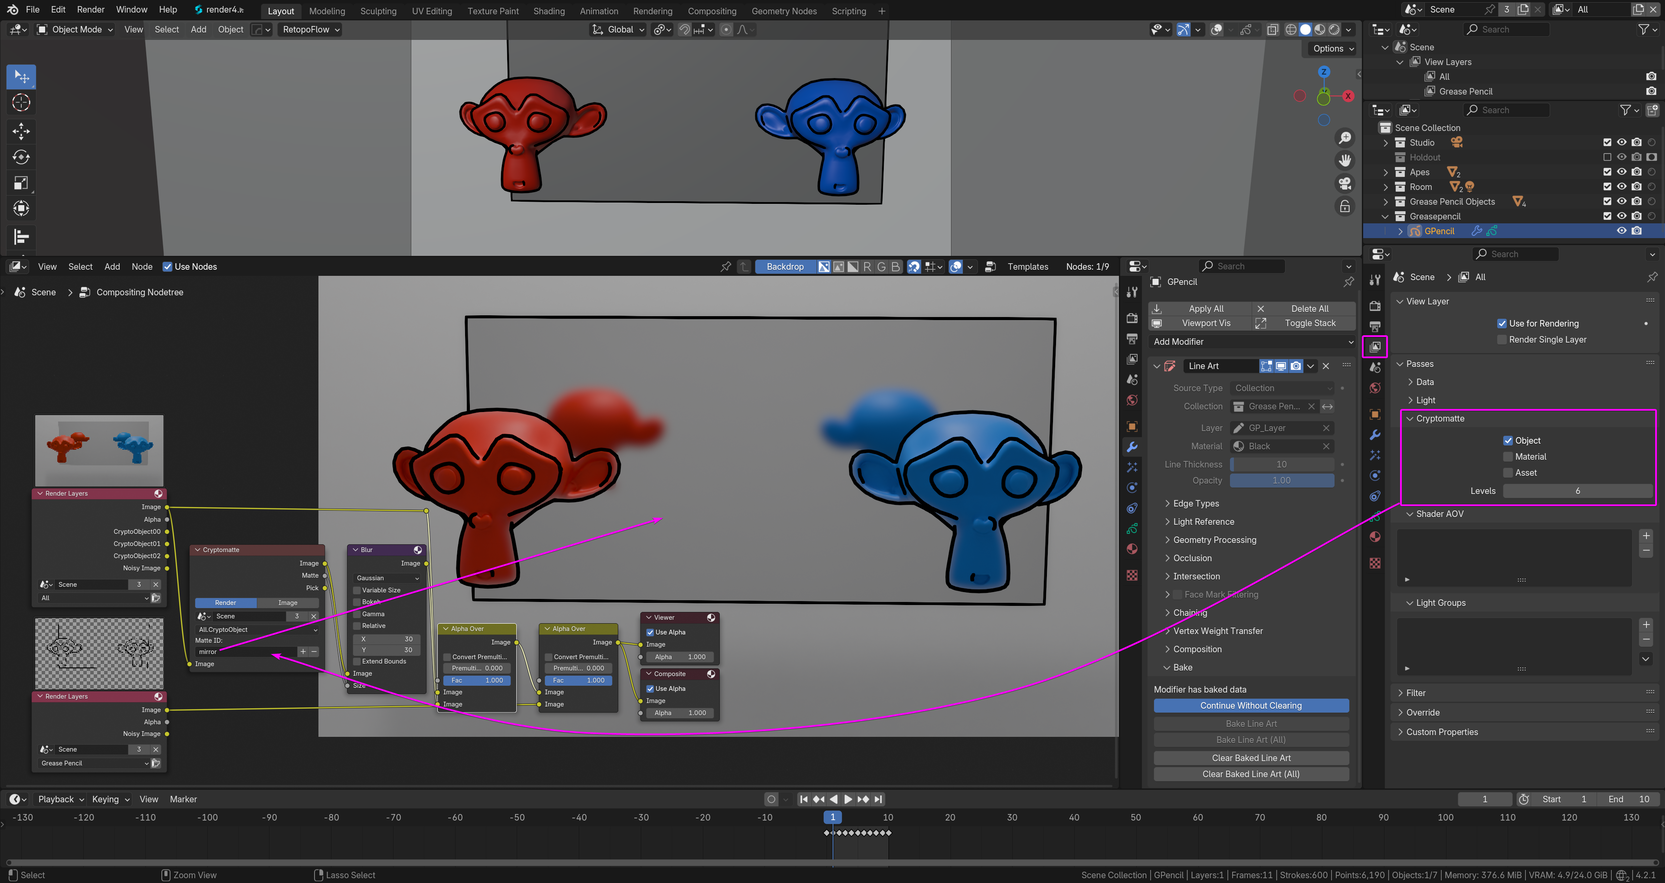Viewport: 1665px width, 883px height.
Task: Open the Render menu
Action: pyautogui.click(x=90, y=10)
